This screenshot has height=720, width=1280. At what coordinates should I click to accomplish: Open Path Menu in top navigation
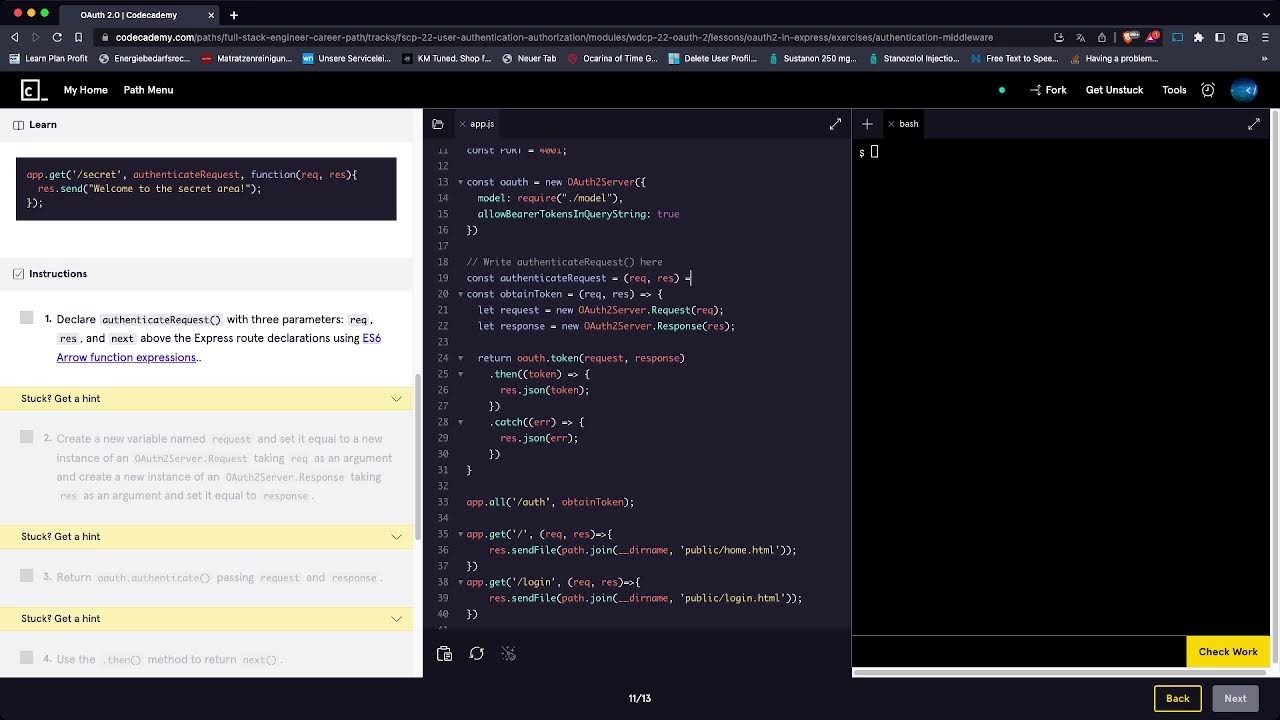pyautogui.click(x=148, y=90)
